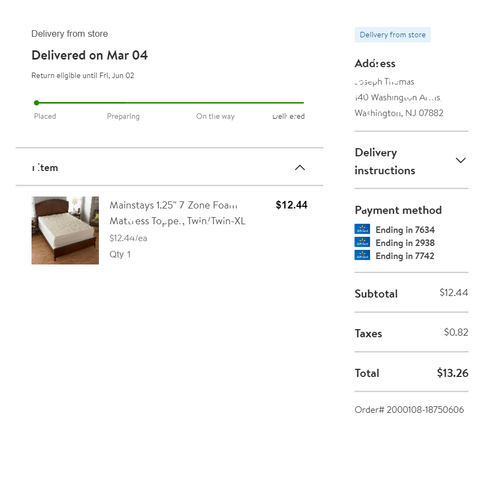
Task: Click gift card icon ending in 2938
Action: (x=362, y=242)
